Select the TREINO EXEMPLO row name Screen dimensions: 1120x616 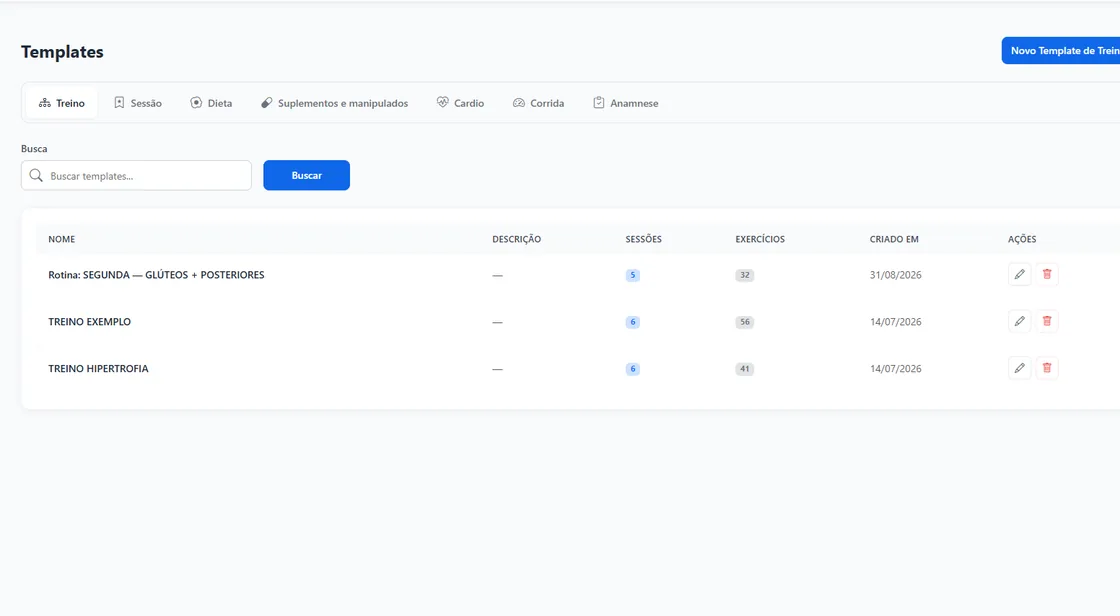[89, 322]
